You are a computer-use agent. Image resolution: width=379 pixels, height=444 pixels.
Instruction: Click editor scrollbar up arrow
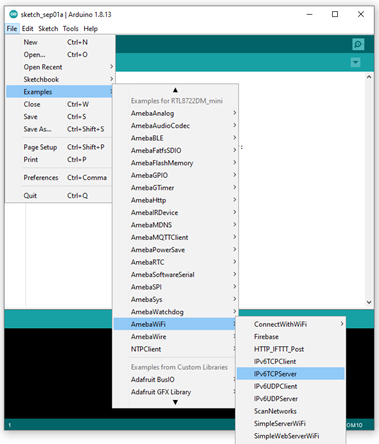369,77
